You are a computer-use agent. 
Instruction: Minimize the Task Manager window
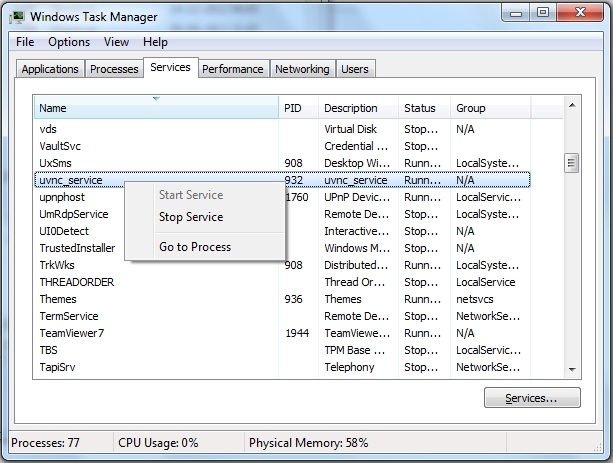coord(516,13)
